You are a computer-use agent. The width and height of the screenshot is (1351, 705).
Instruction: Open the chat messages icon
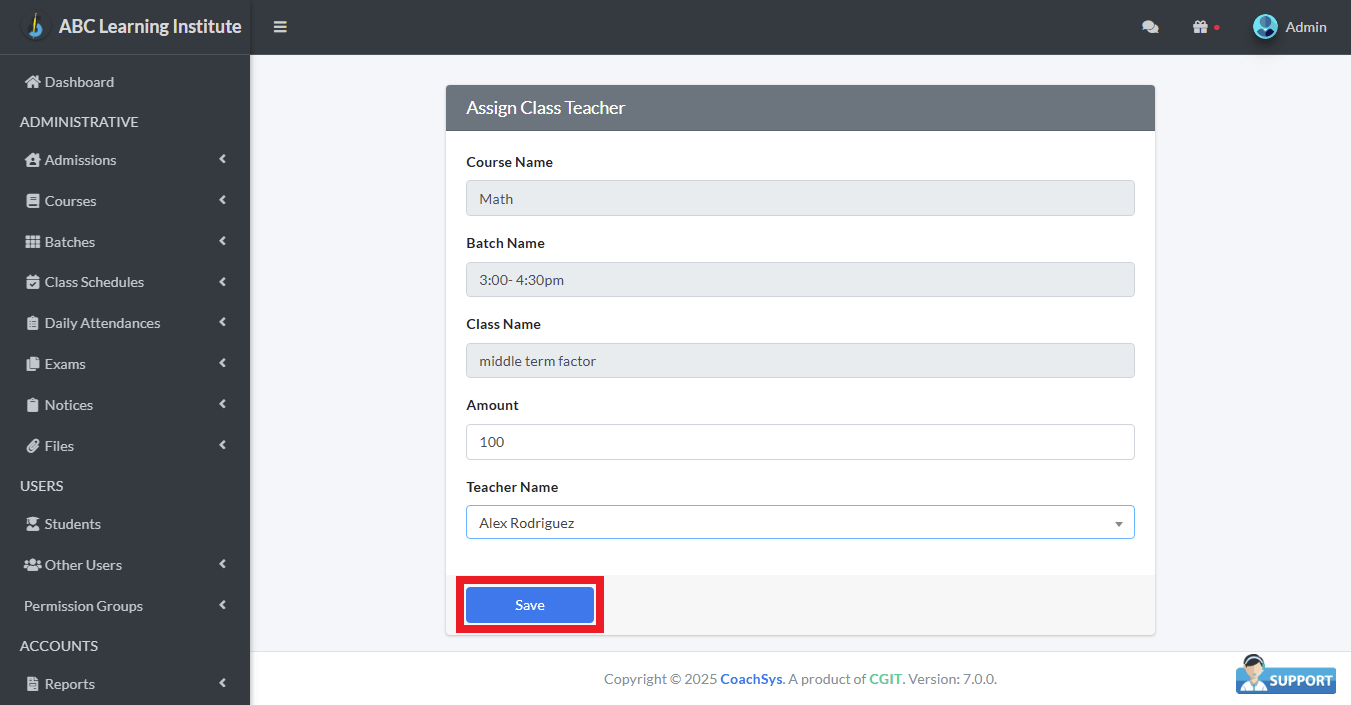[x=1150, y=27]
